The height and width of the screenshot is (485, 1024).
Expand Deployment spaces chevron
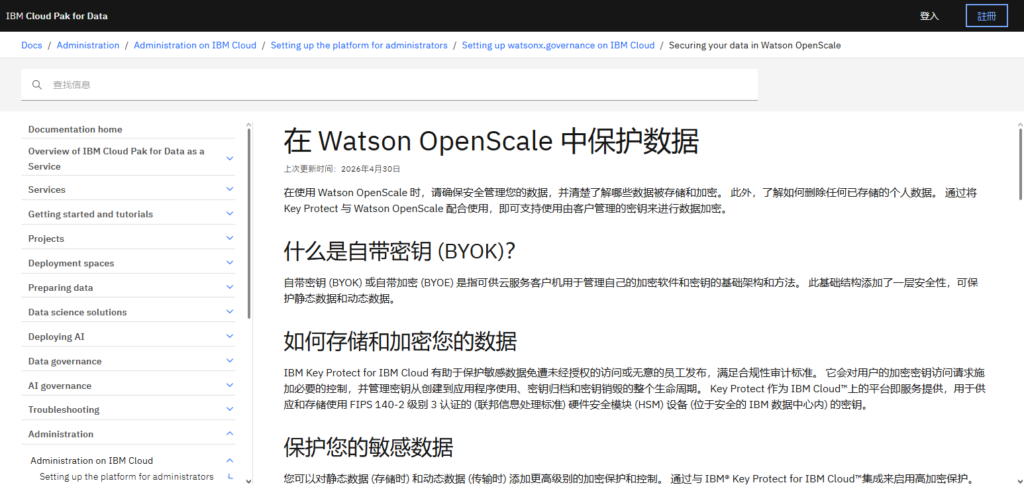229,262
